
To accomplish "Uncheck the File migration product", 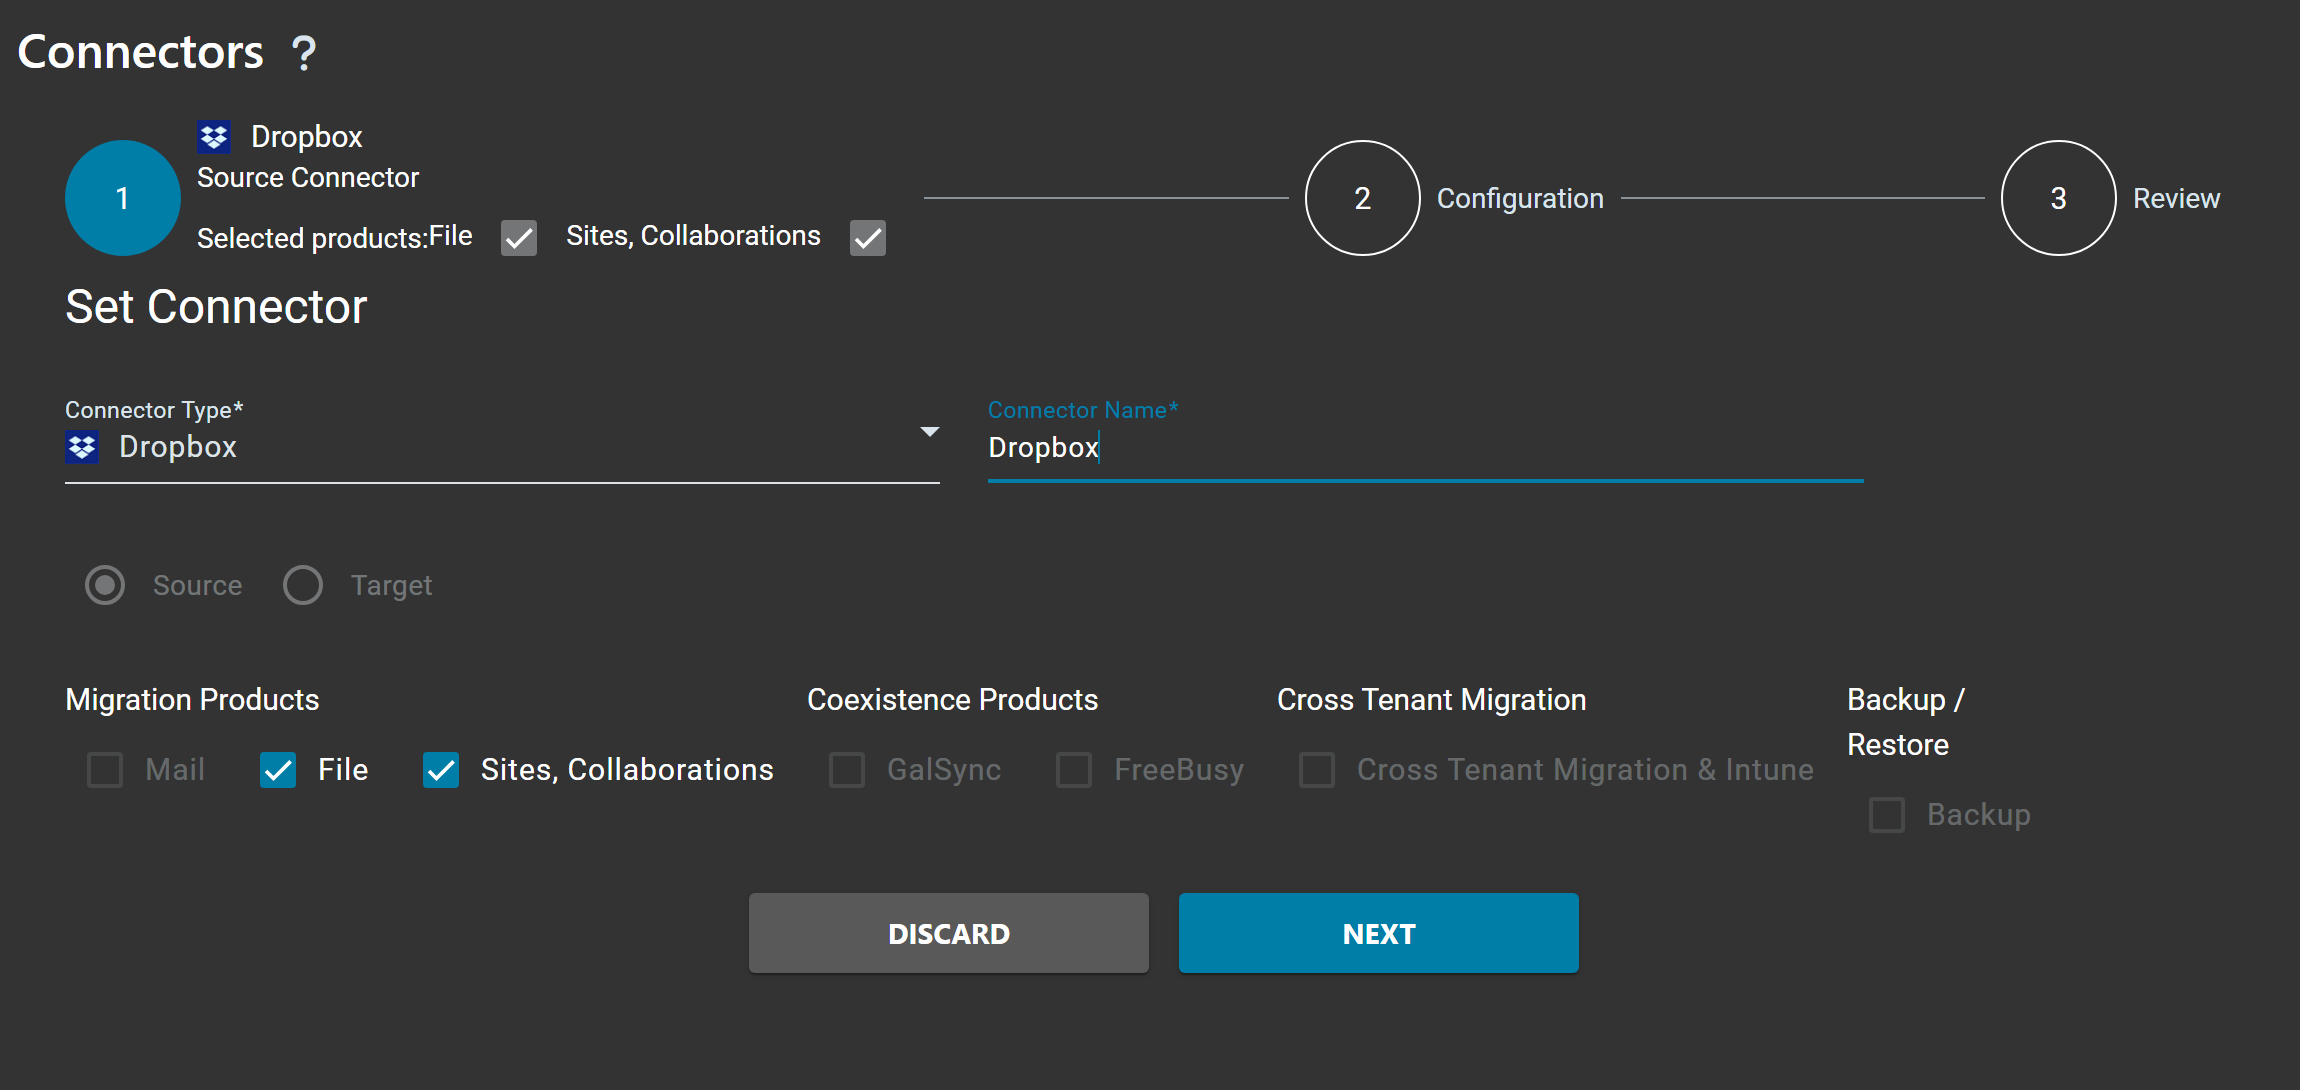I will click(278, 770).
